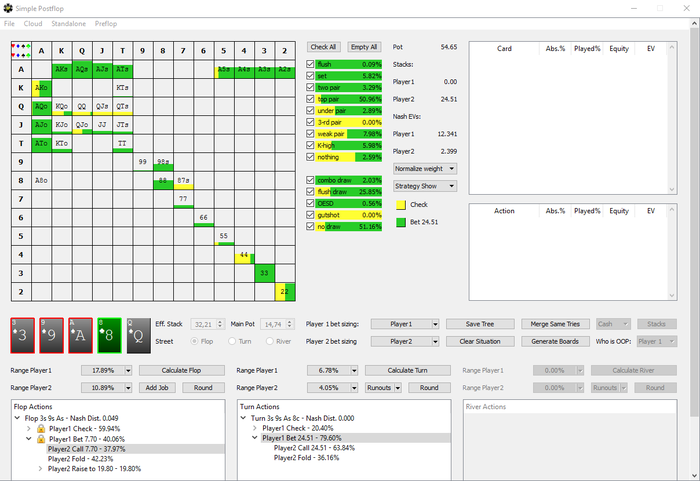Click the green Bet 24.51 color swatch
Viewport: 700px width, 481px height.
point(401,222)
